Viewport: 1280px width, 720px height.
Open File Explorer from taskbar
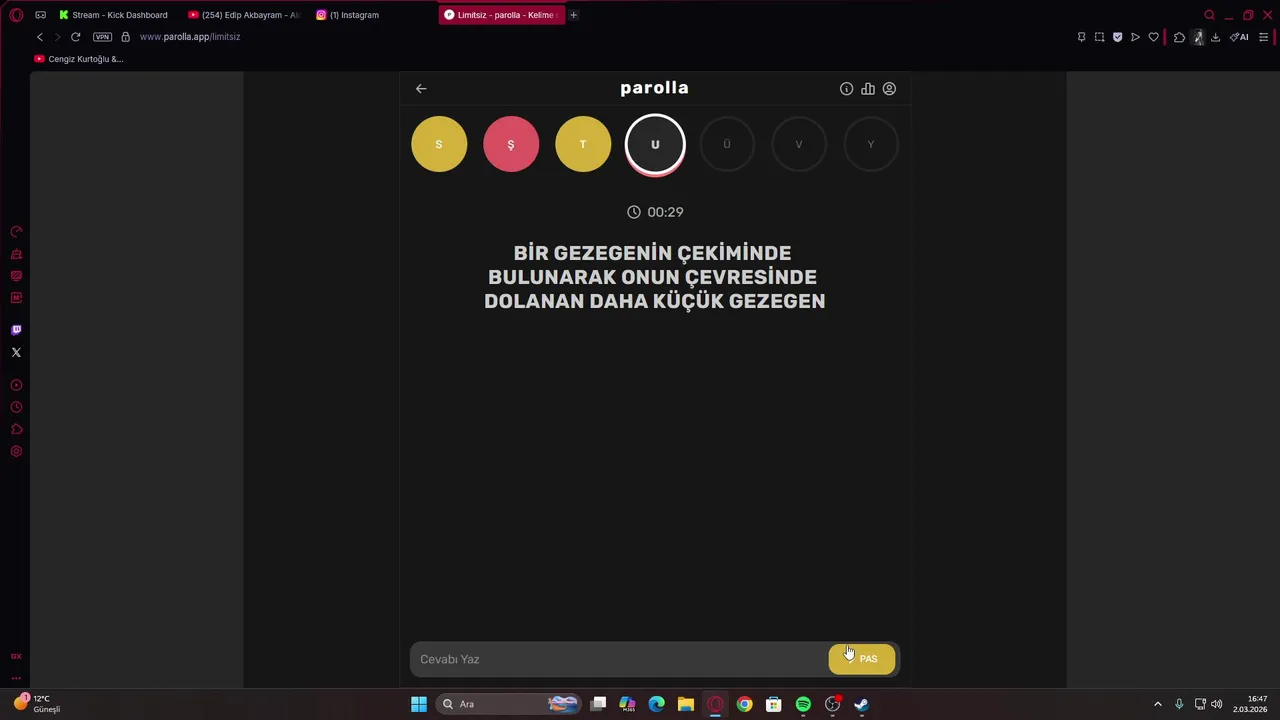coord(686,704)
